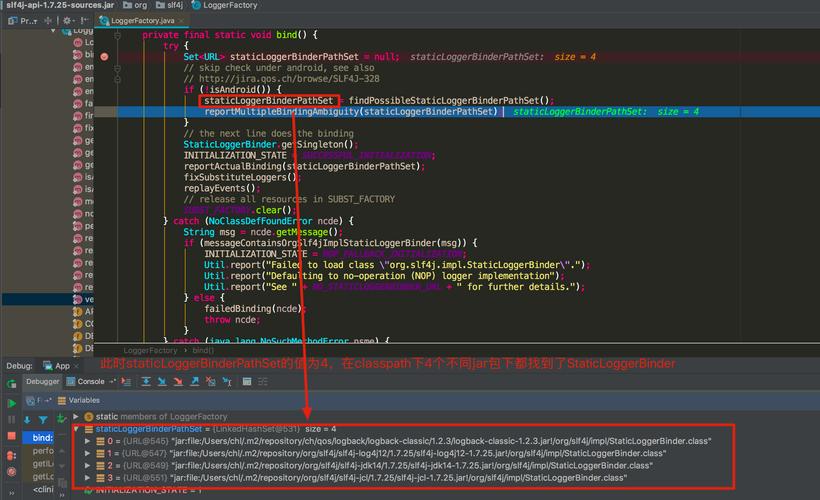Click the LoggerFactory class breadcrumb
This screenshot has height=500, width=820.
[x=224, y=5]
